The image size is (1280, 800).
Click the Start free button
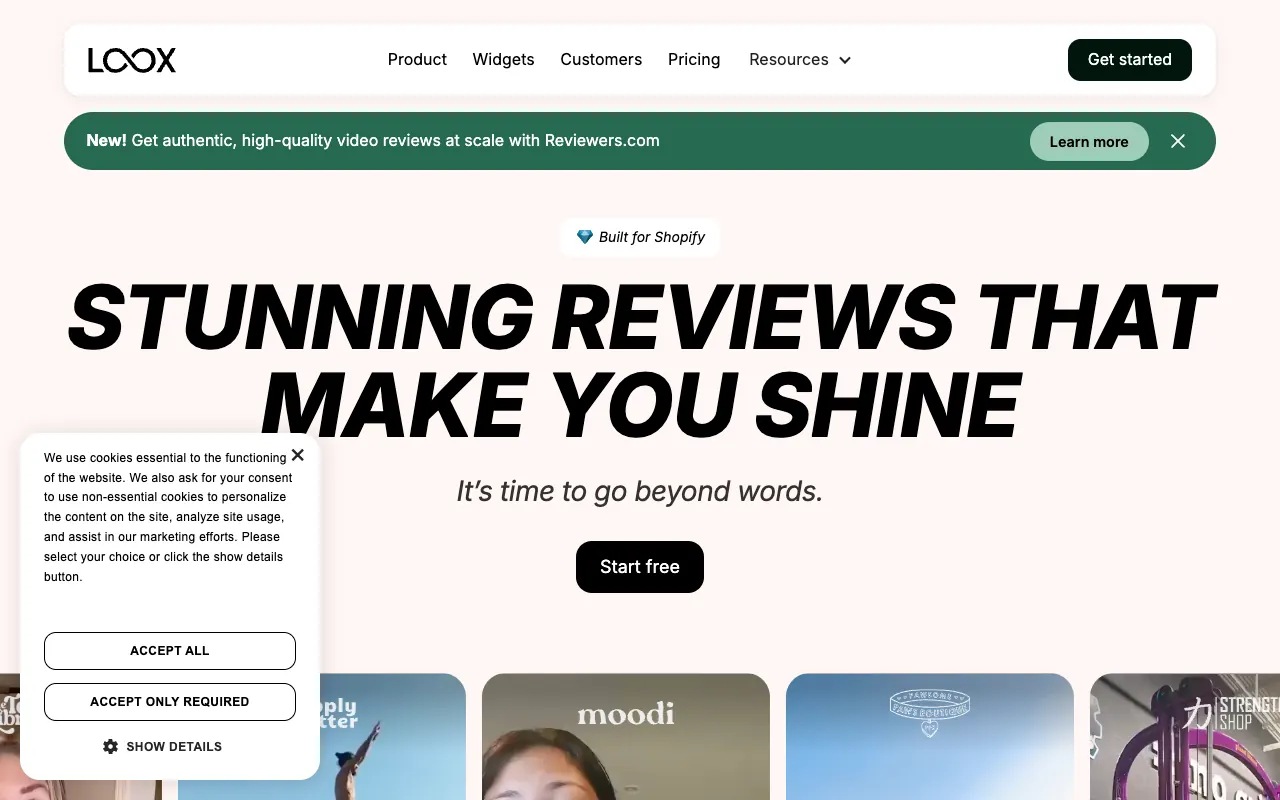pos(640,567)
